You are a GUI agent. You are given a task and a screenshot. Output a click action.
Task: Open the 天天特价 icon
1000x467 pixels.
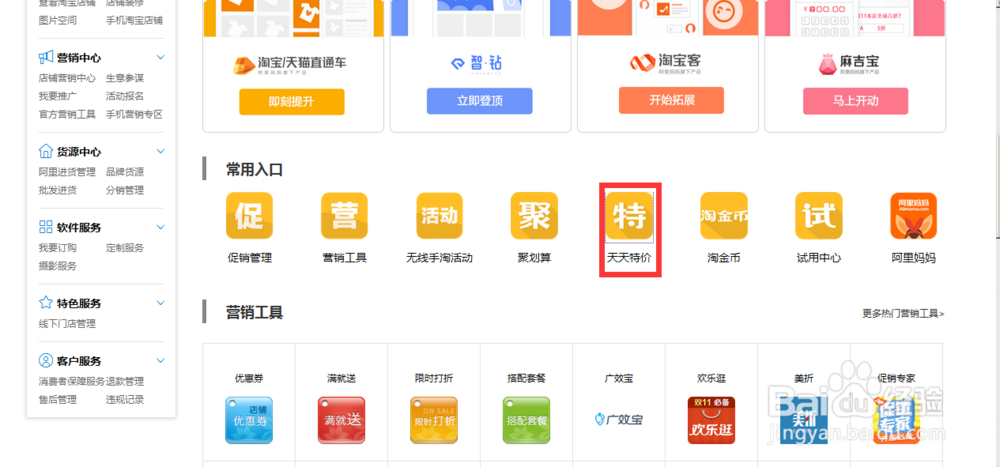coord(629,216)
